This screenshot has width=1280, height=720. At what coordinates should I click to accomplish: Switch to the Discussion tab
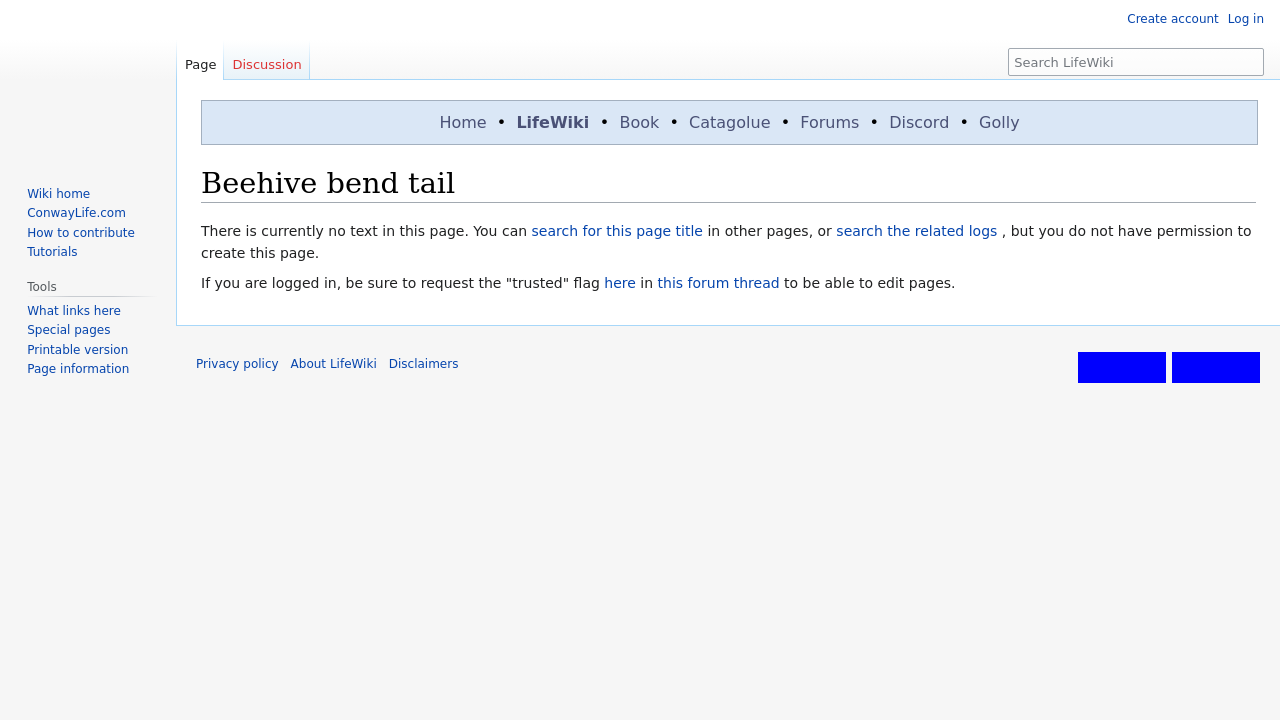266,64
